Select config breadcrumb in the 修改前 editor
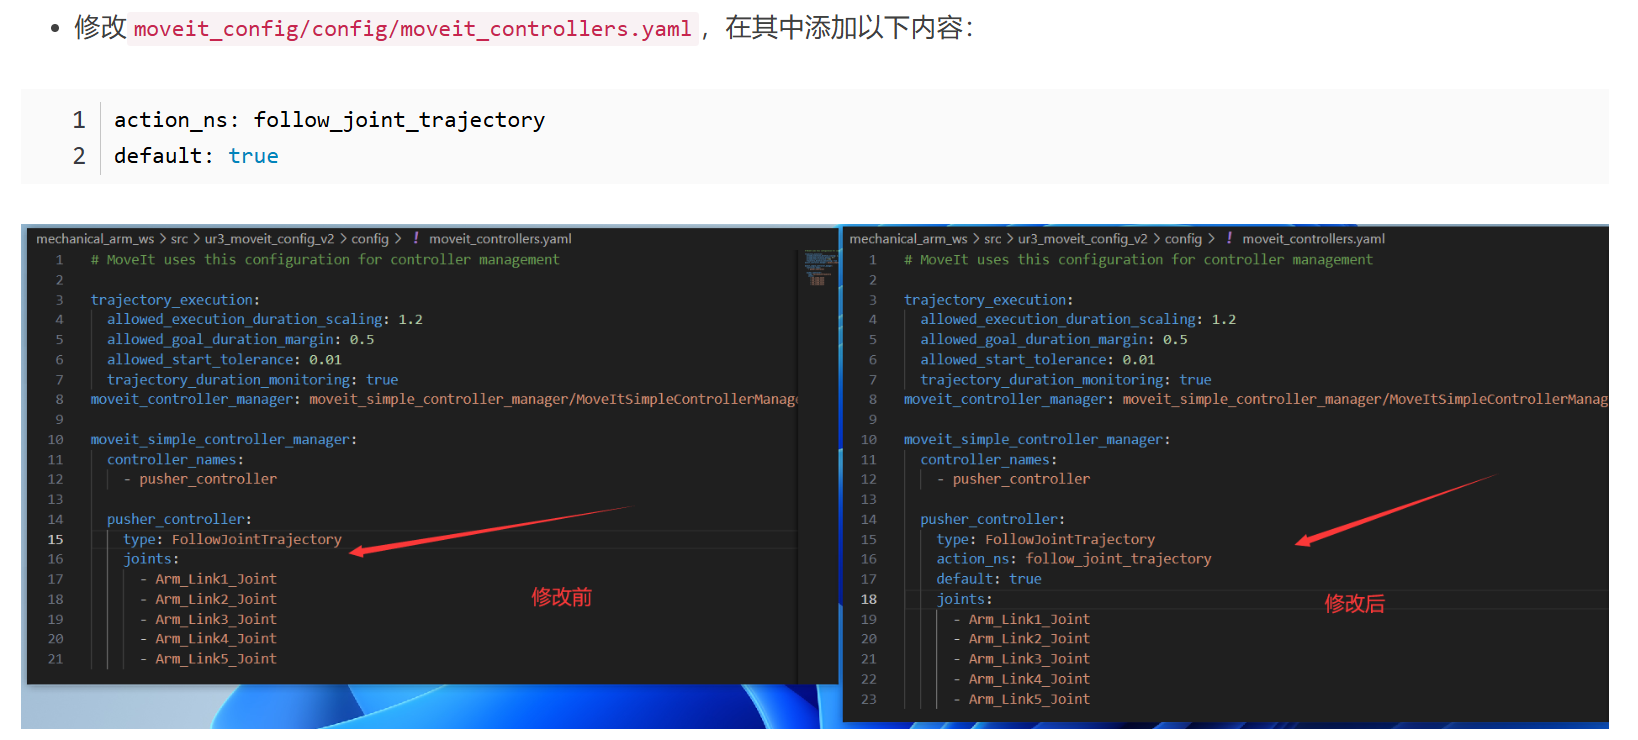Viewport: 1638px width, 740px height. (x=370, y=239)
